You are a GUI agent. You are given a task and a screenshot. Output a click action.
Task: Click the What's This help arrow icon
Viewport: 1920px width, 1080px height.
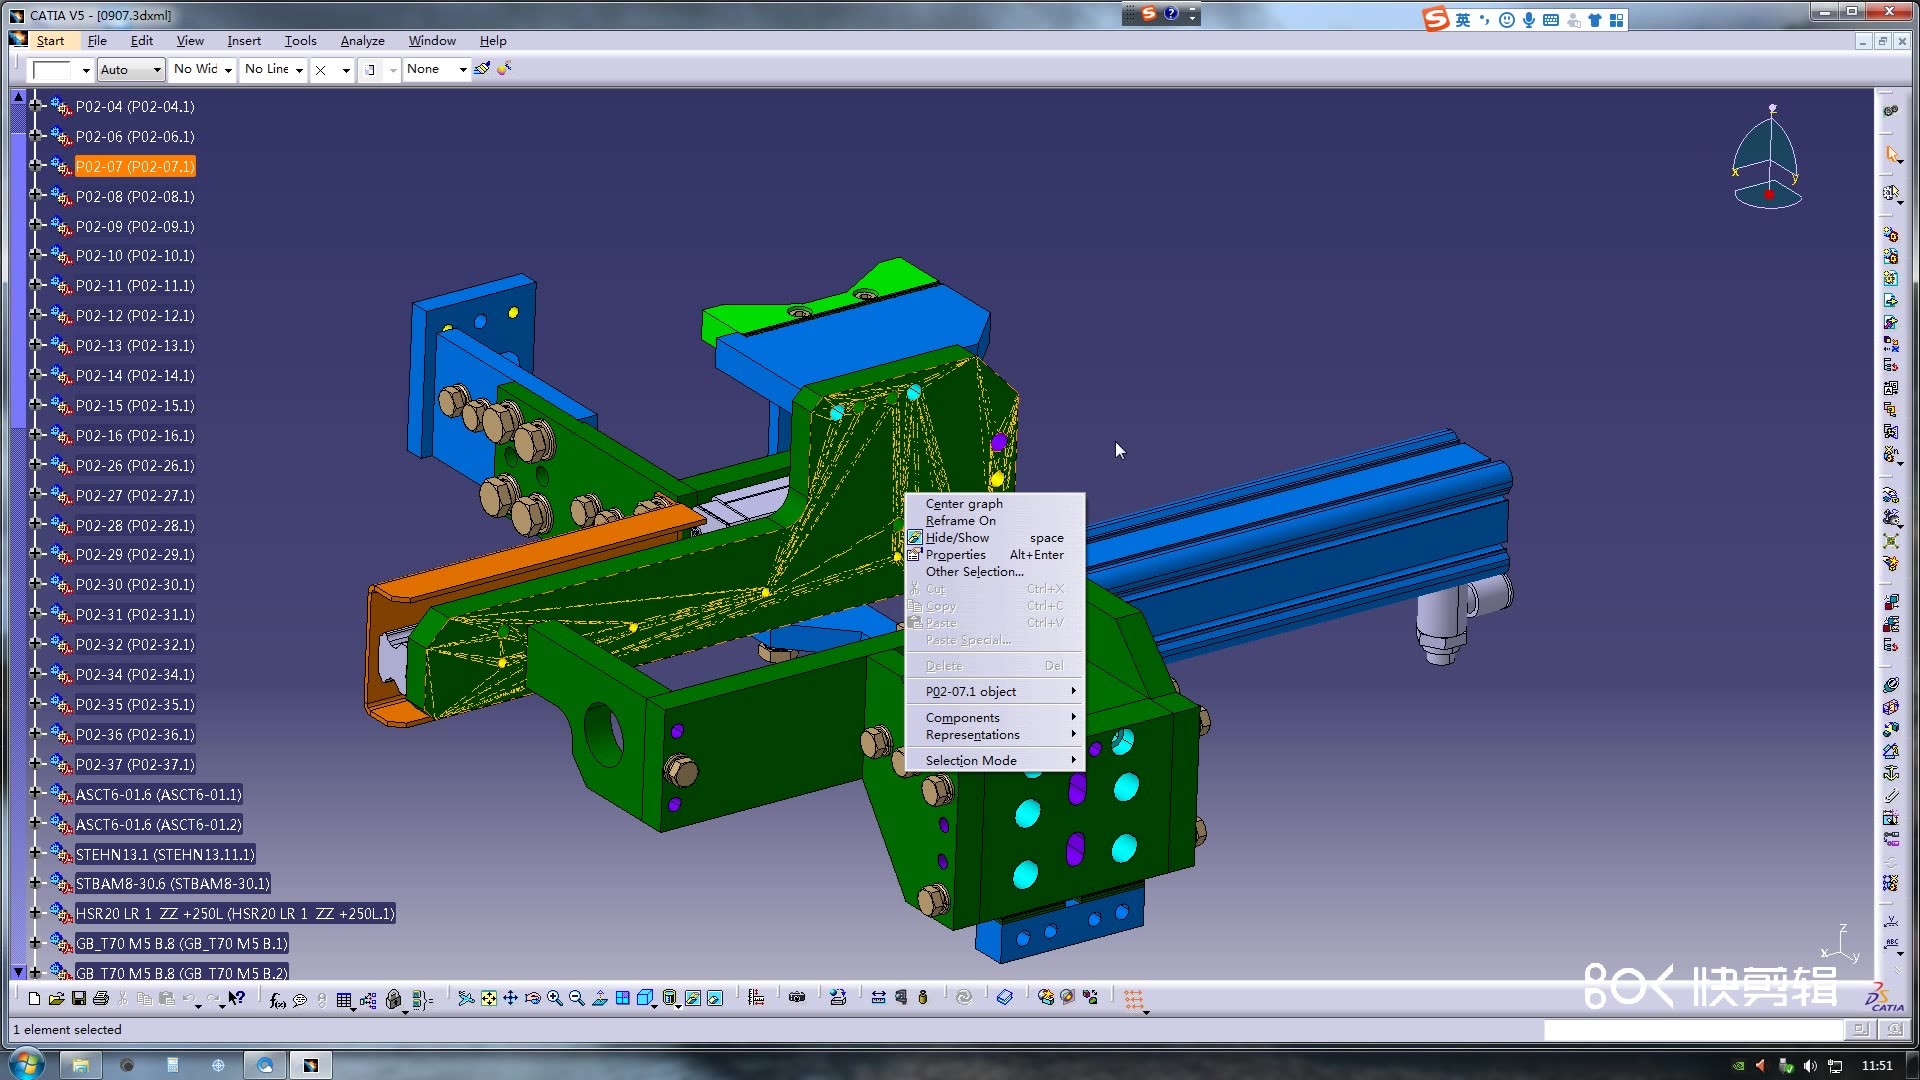[237, 998]
